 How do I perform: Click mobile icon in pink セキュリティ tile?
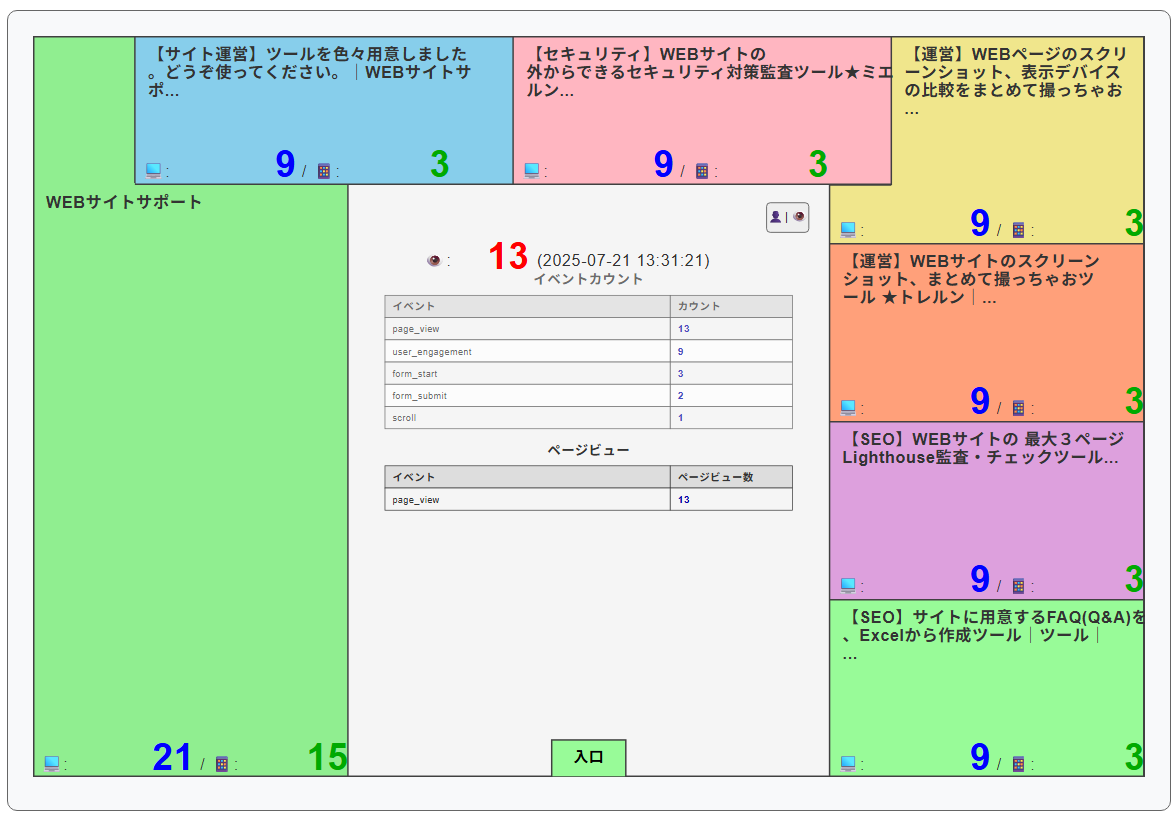coord(702,171)
